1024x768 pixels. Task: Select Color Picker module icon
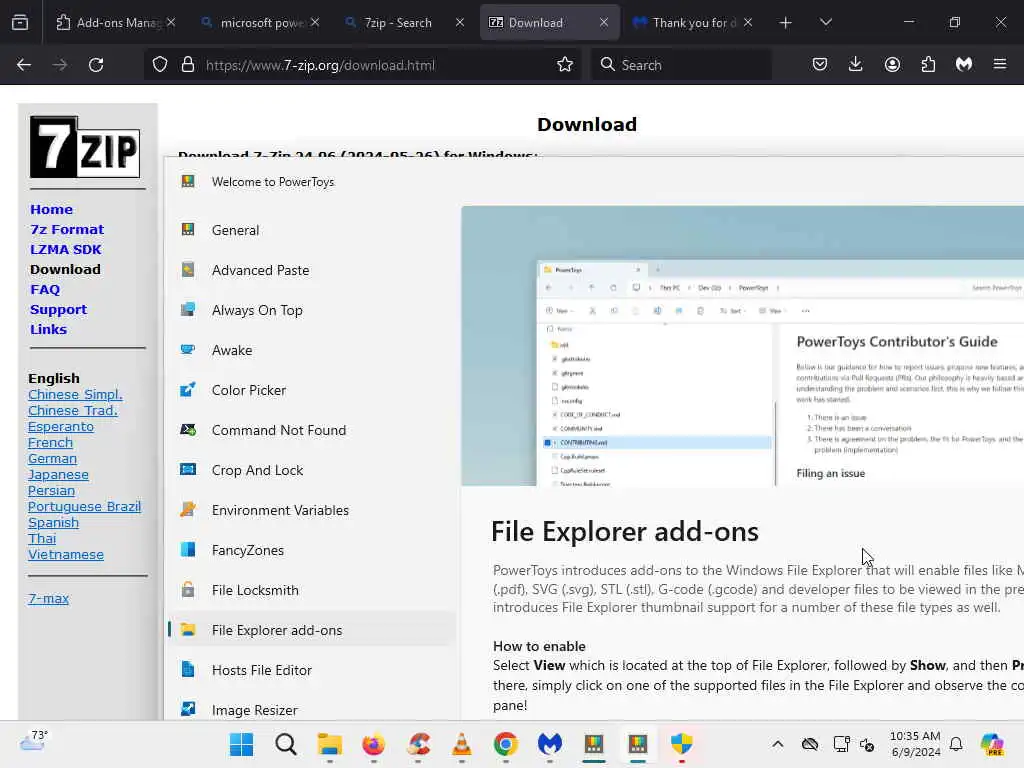click(x=188, y=390)
